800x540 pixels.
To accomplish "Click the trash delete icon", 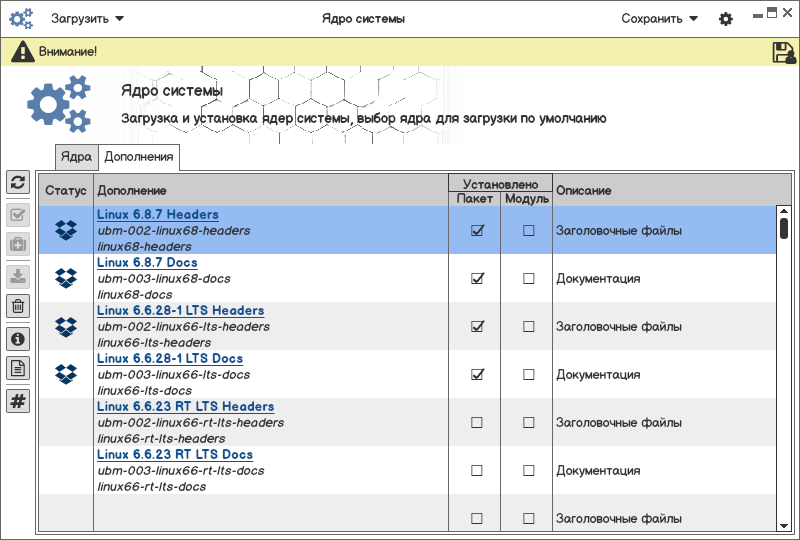I will tap(18, 306).
